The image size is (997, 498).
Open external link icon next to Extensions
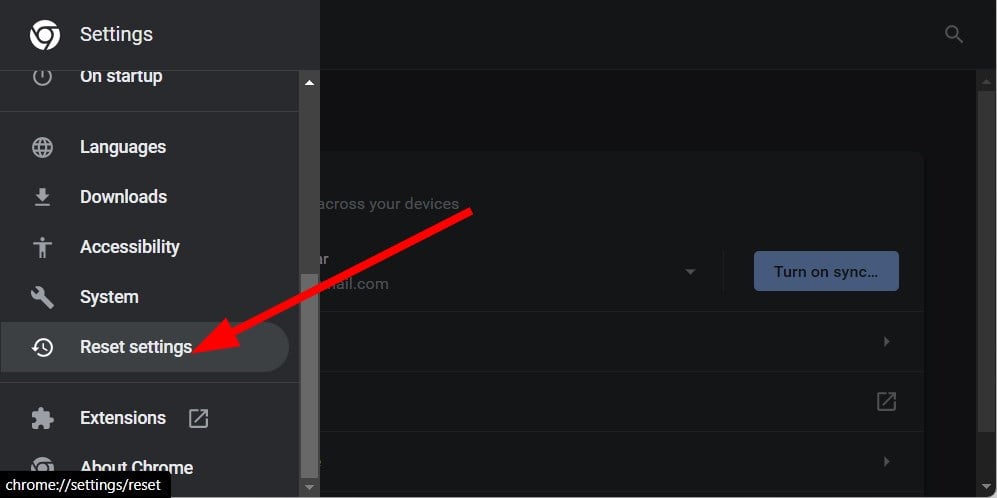(x=198, y=418)
